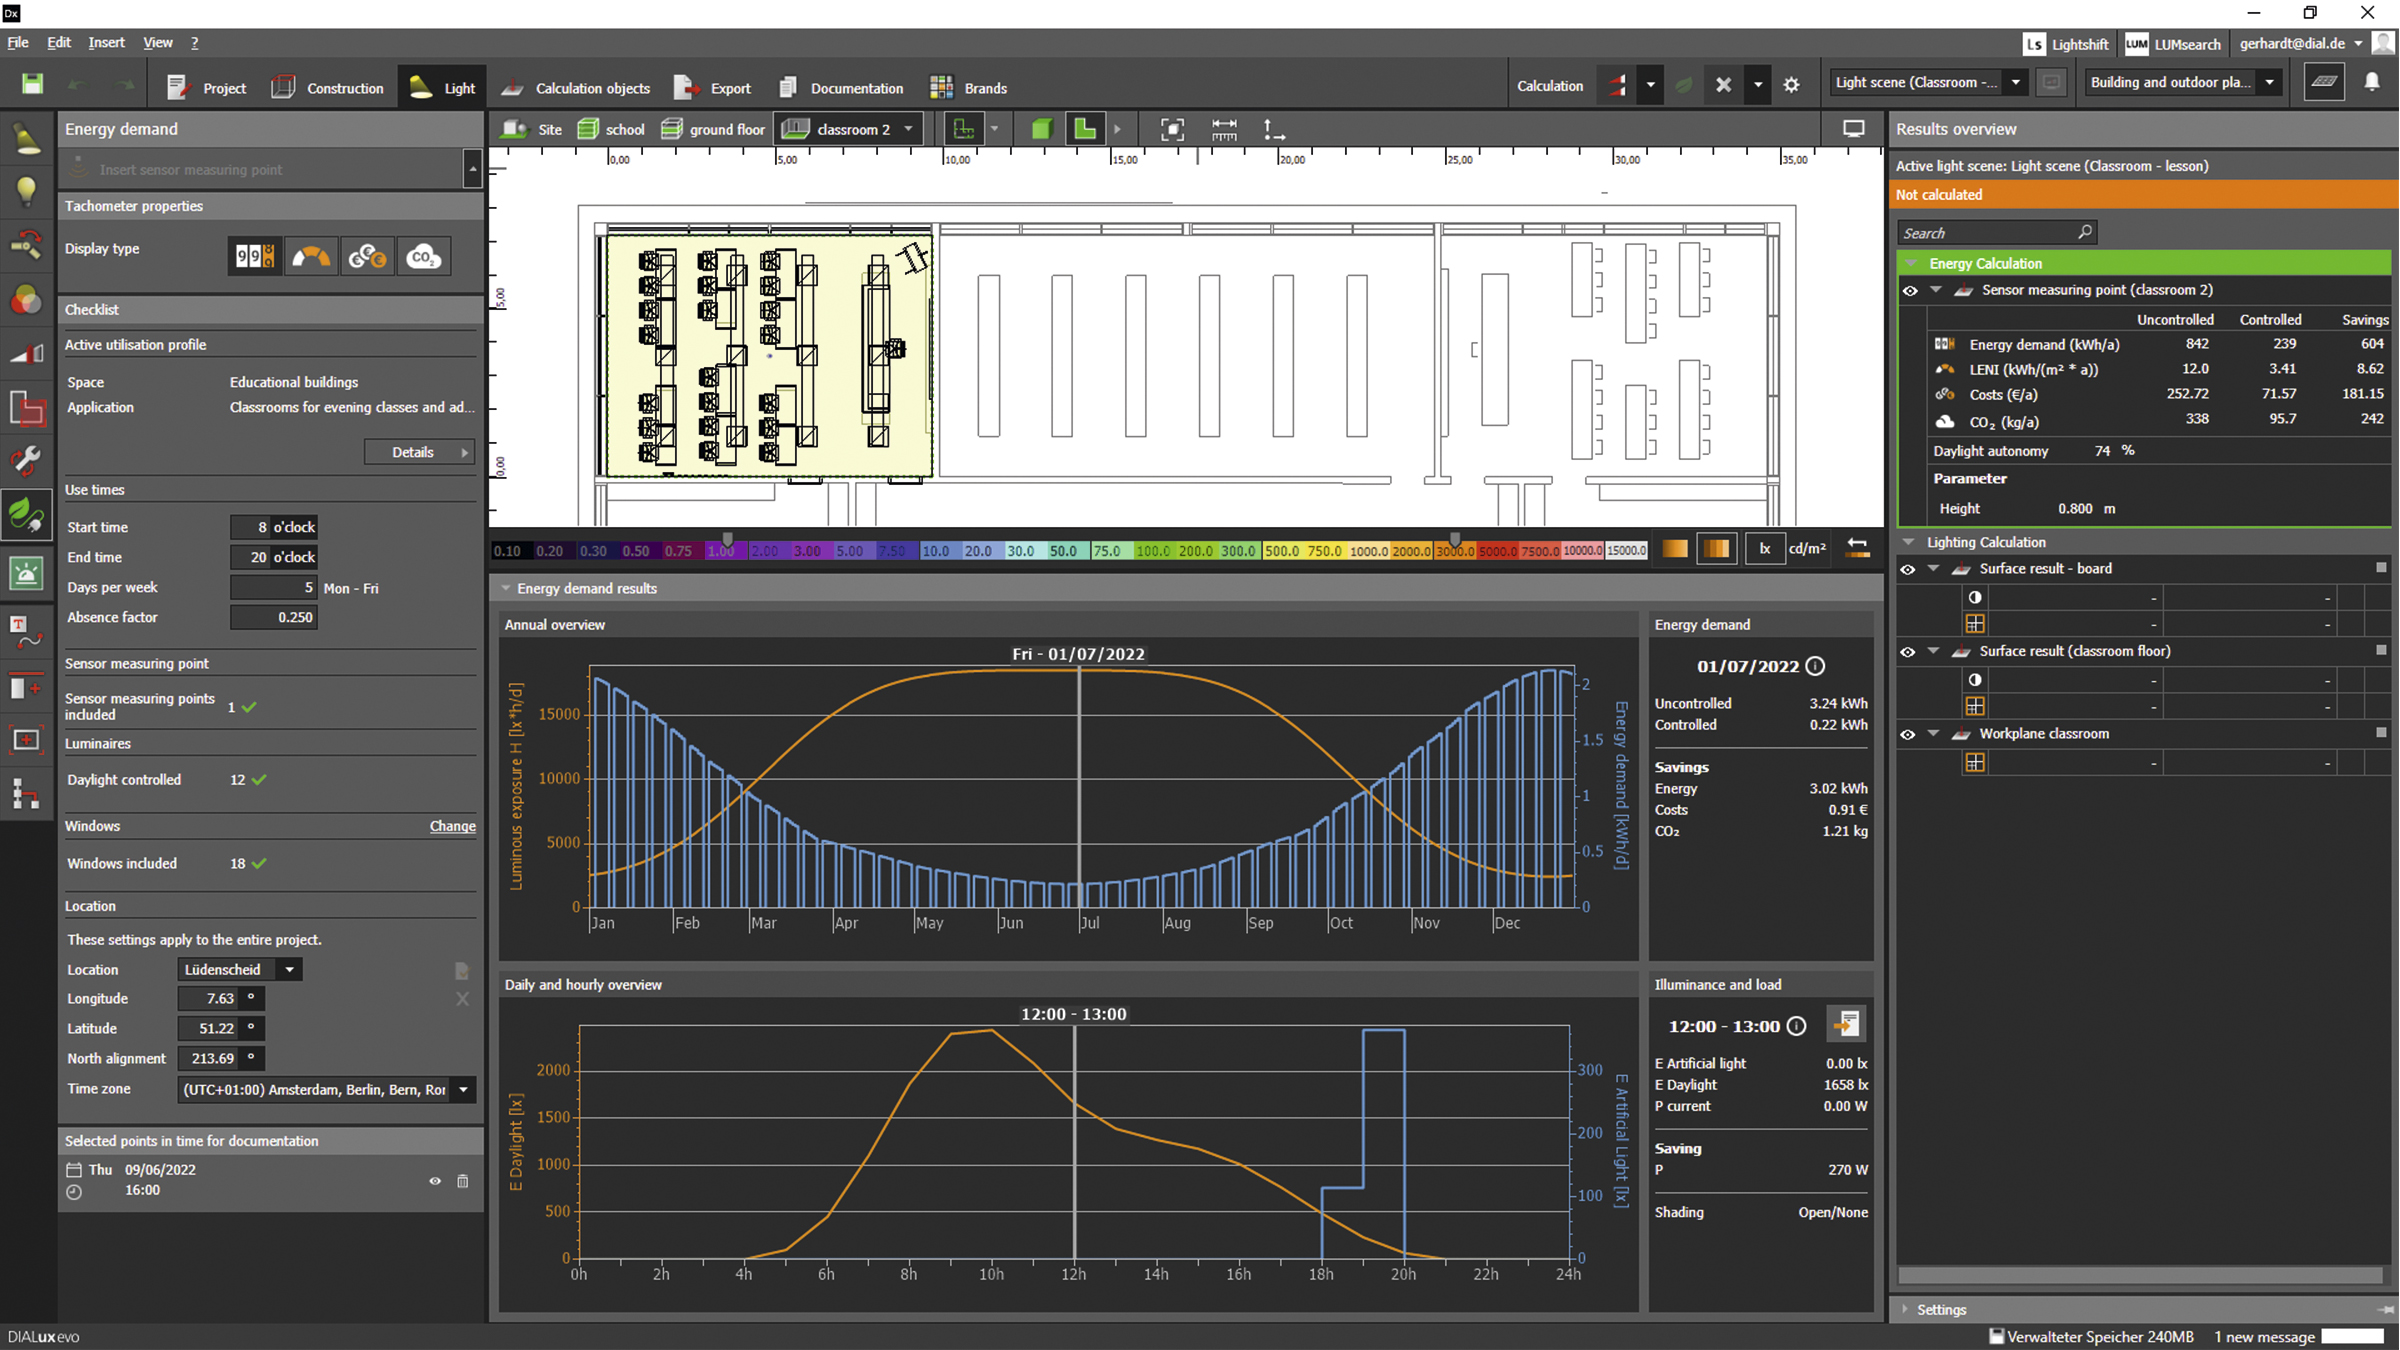Click export to documentation icon in Illuminance panel
Viewport: 2400px width, 1350px height.
[x=1845, y=1024]
